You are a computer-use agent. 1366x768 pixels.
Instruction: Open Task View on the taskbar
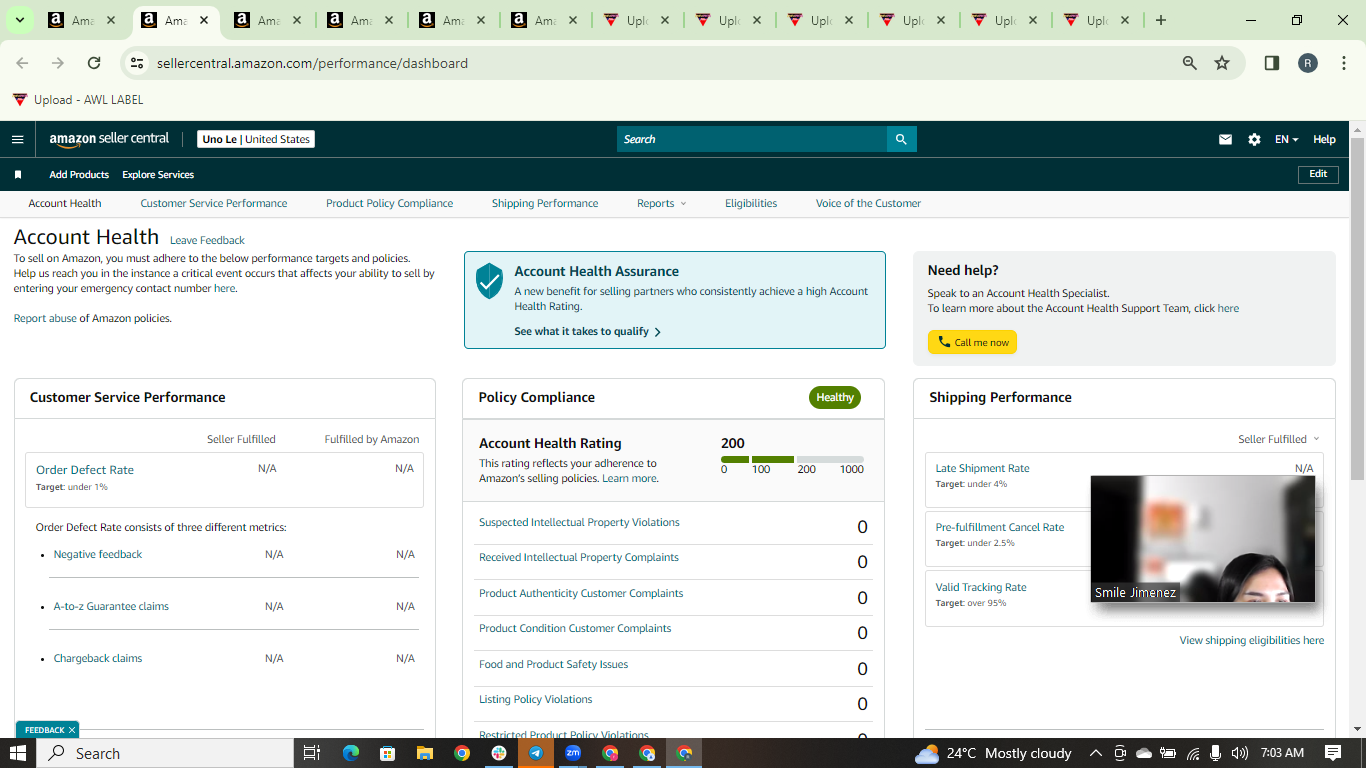311,753
